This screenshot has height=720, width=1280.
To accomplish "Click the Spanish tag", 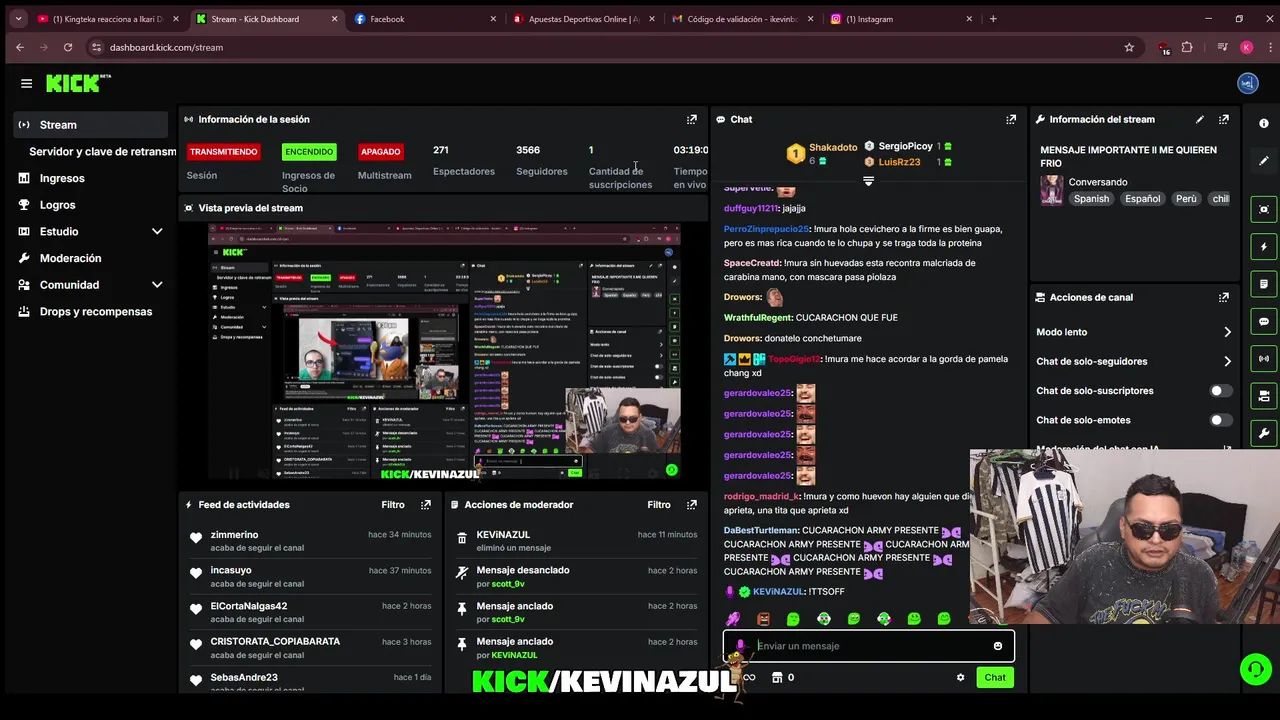I will (1091, 199).
